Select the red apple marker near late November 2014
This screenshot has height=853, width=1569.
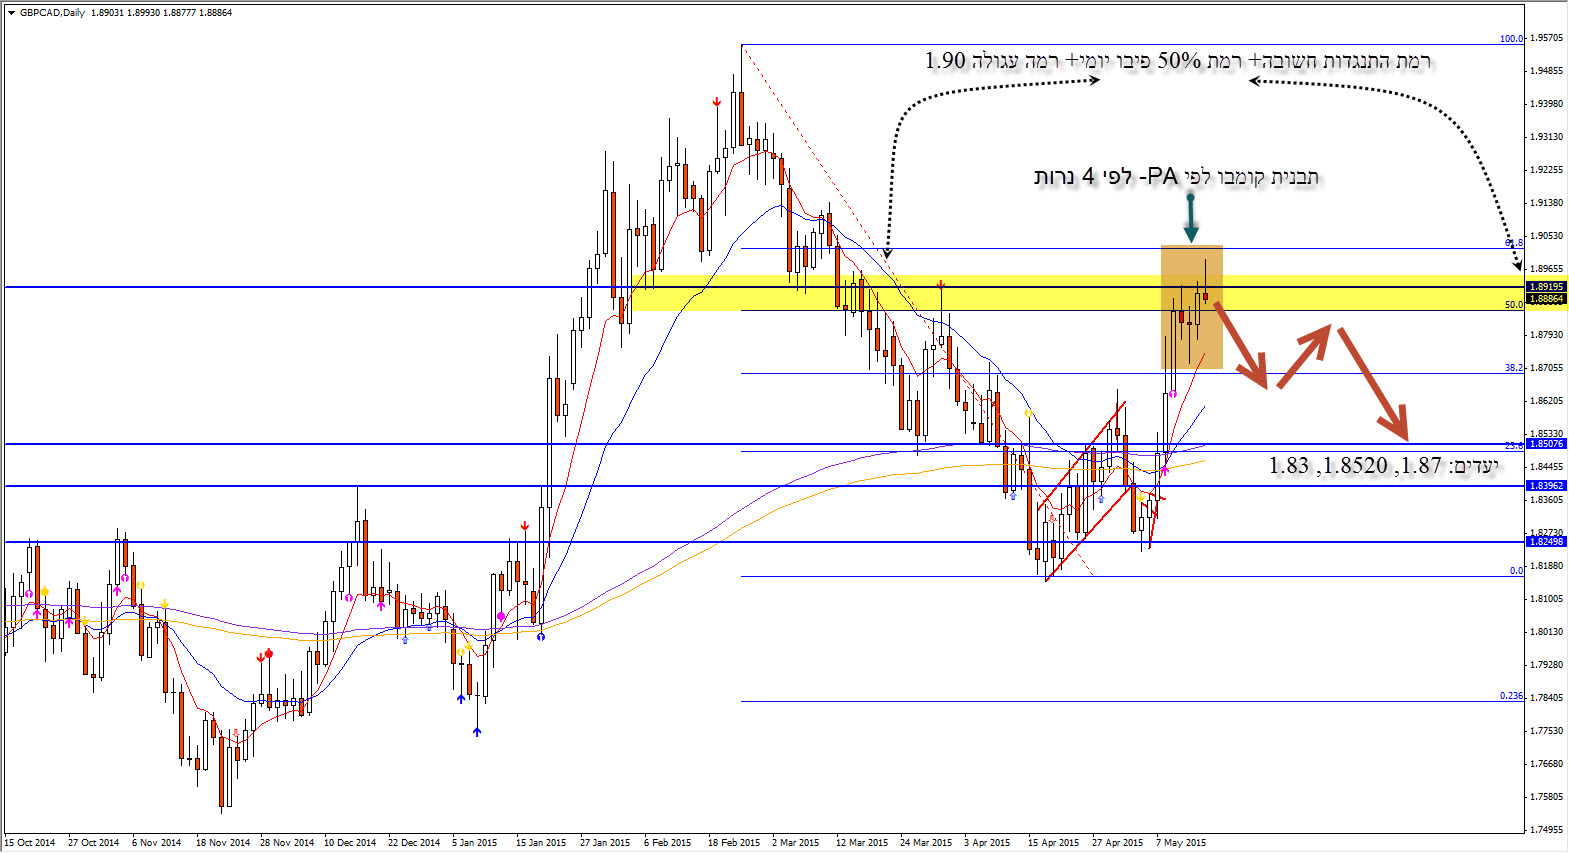click(268, 654)
